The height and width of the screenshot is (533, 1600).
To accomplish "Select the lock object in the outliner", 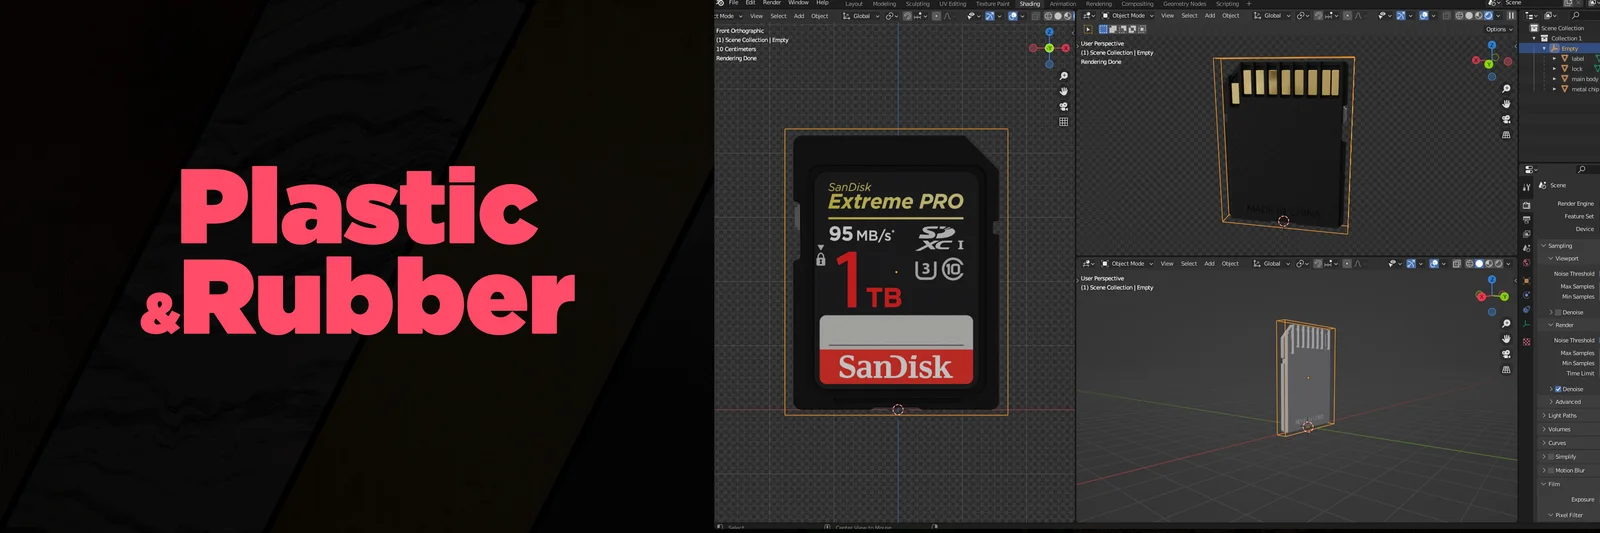I will point(1577,69).
